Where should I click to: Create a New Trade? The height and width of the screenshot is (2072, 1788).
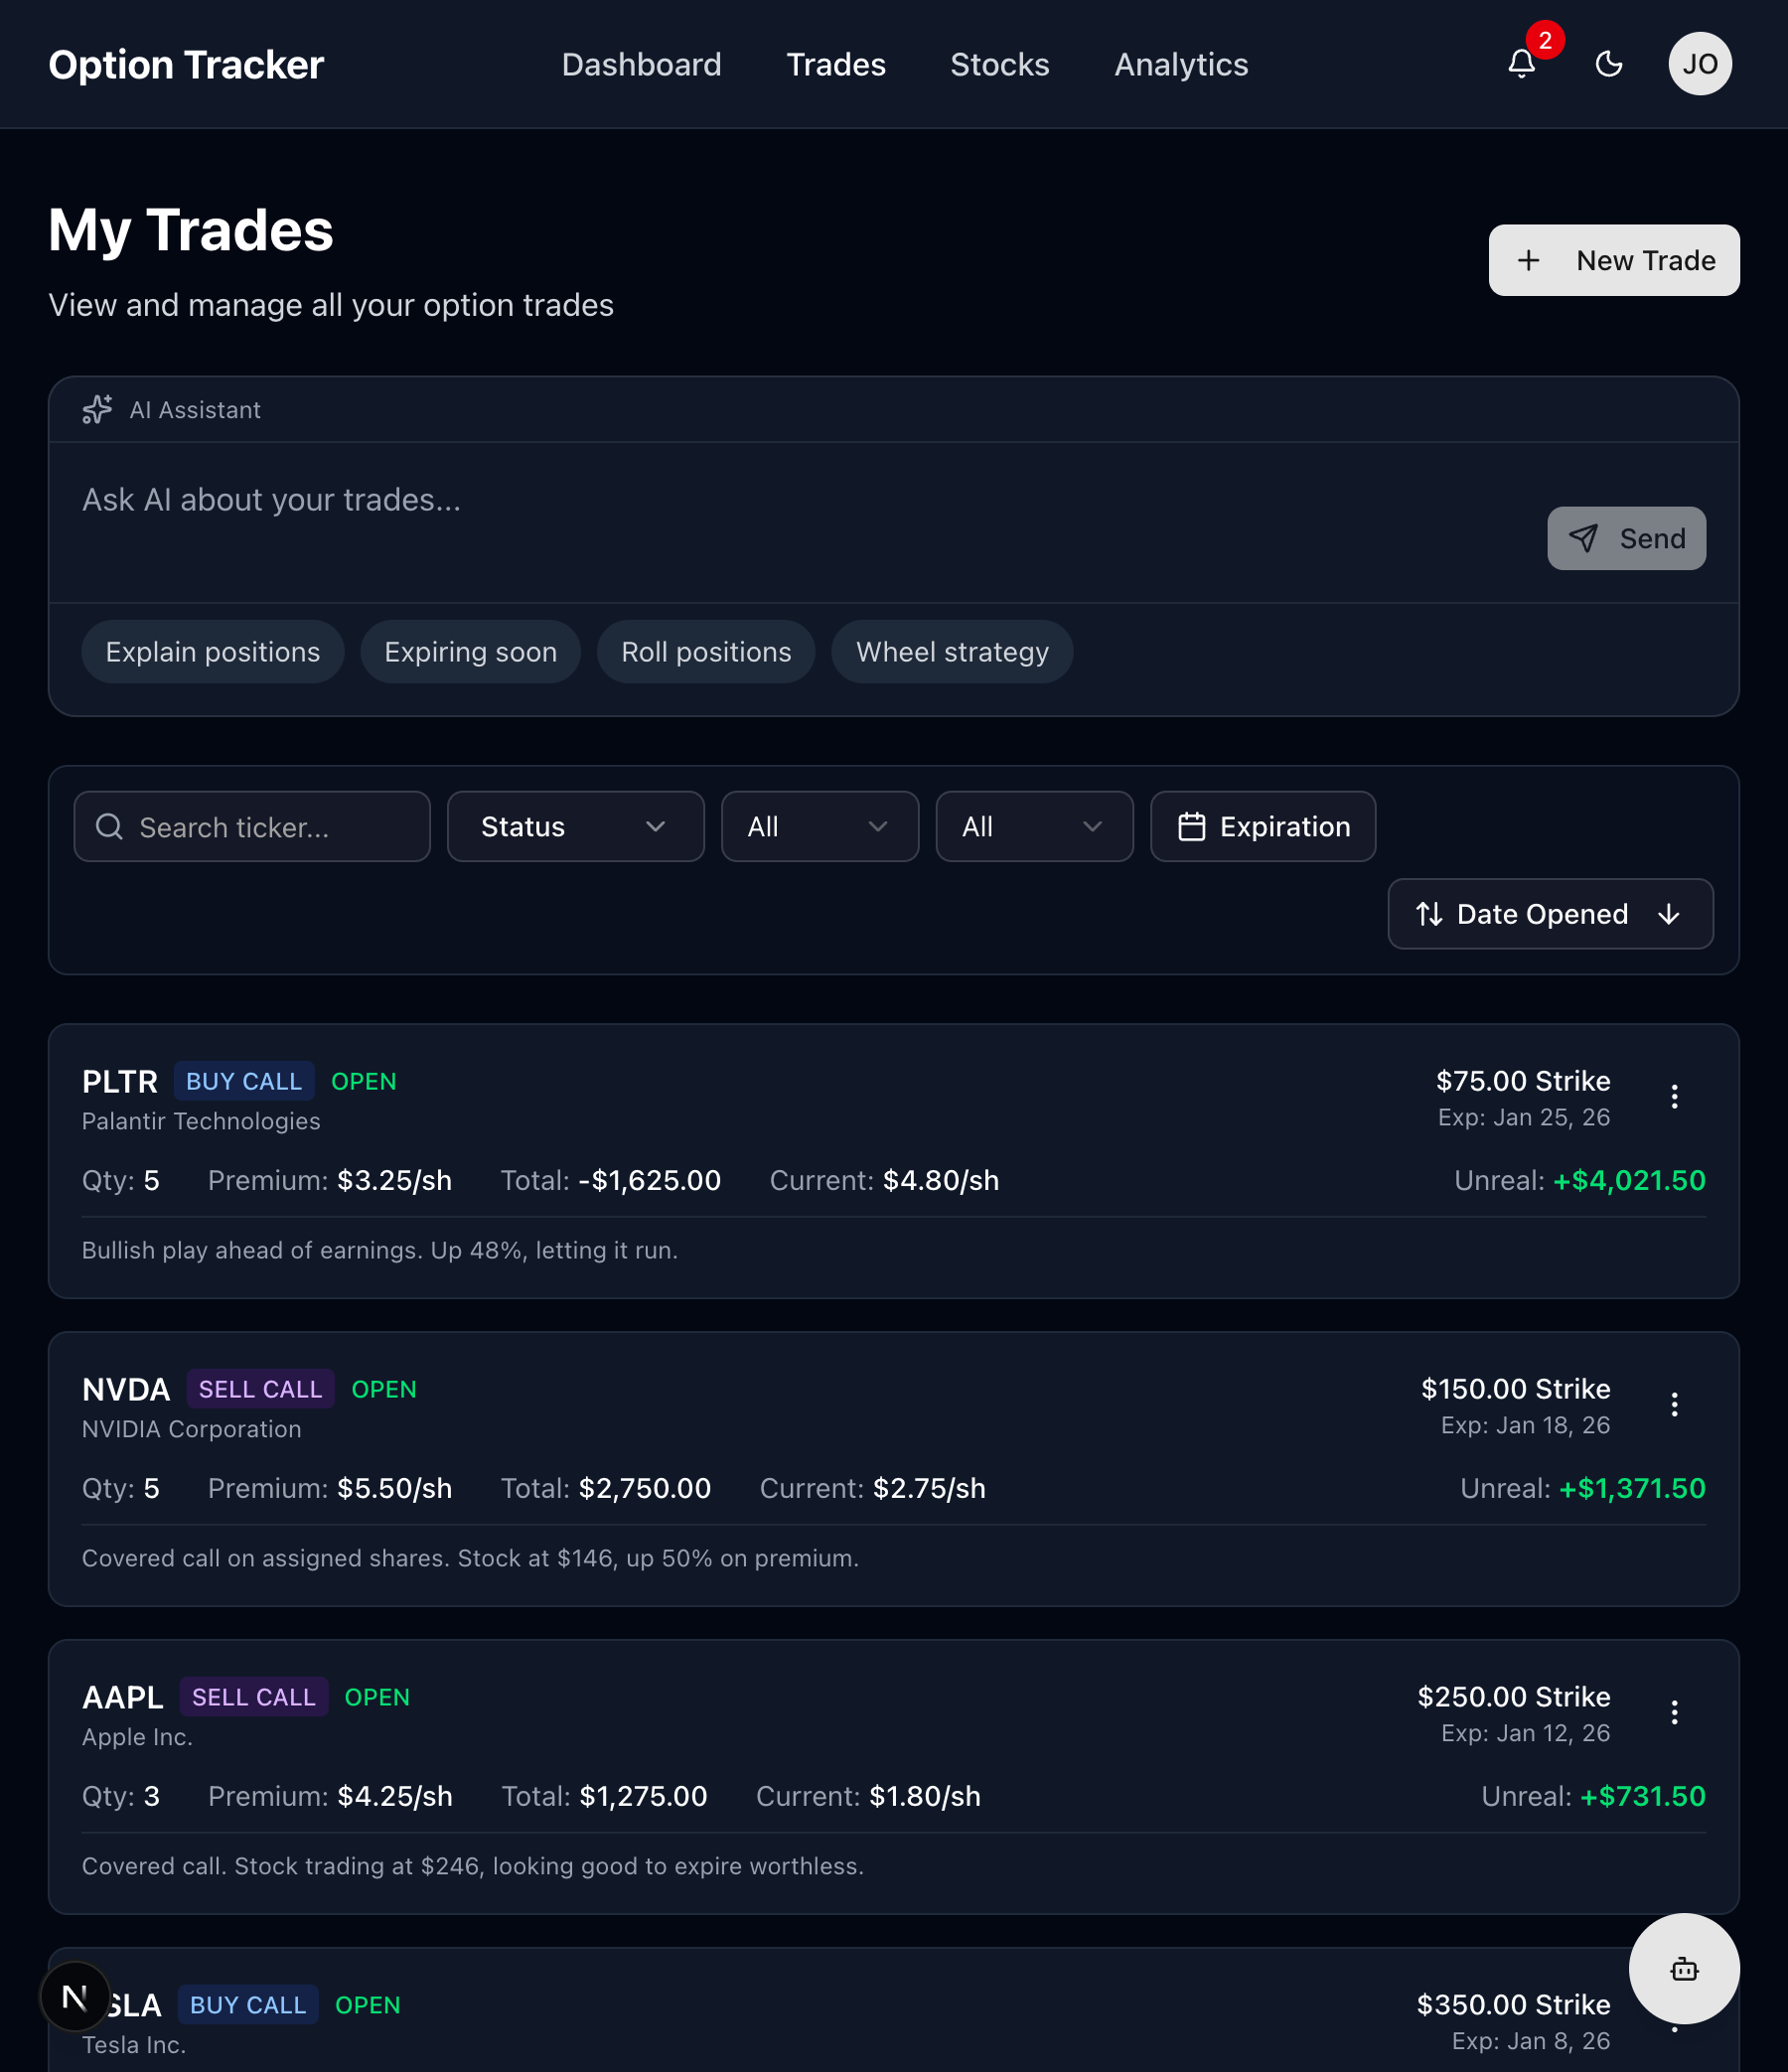[1613, 260]
